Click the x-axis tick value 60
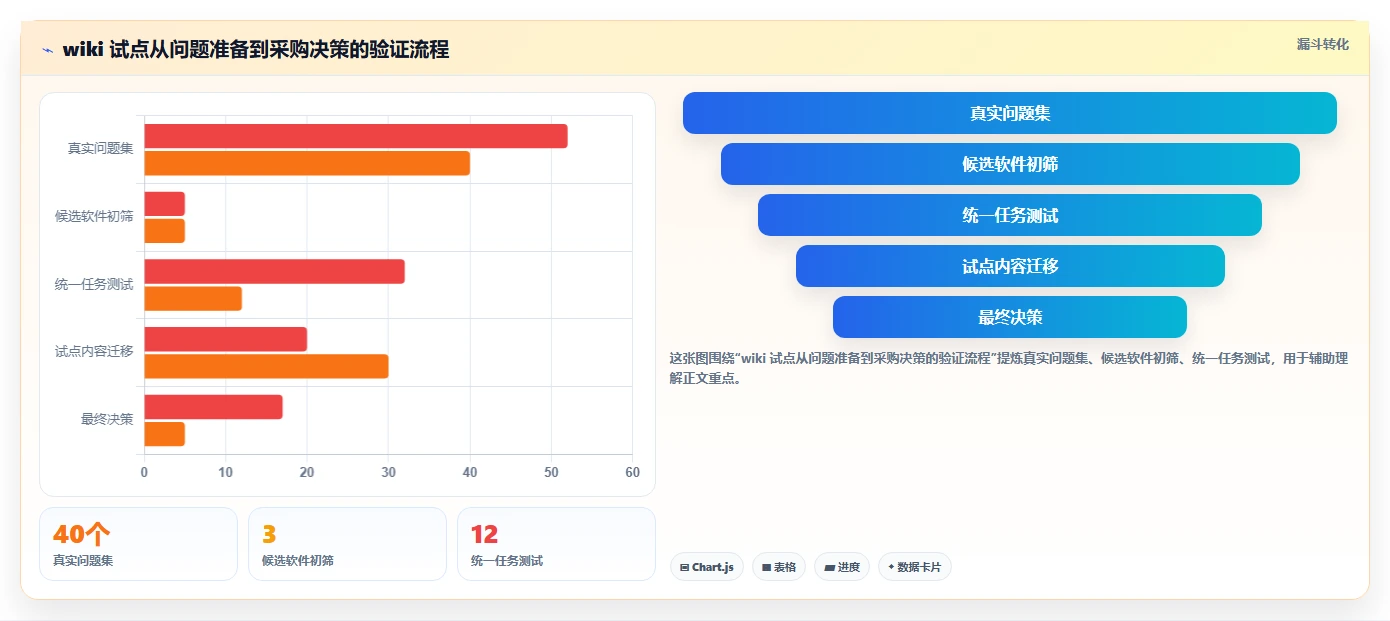 [x=632, y=472]
